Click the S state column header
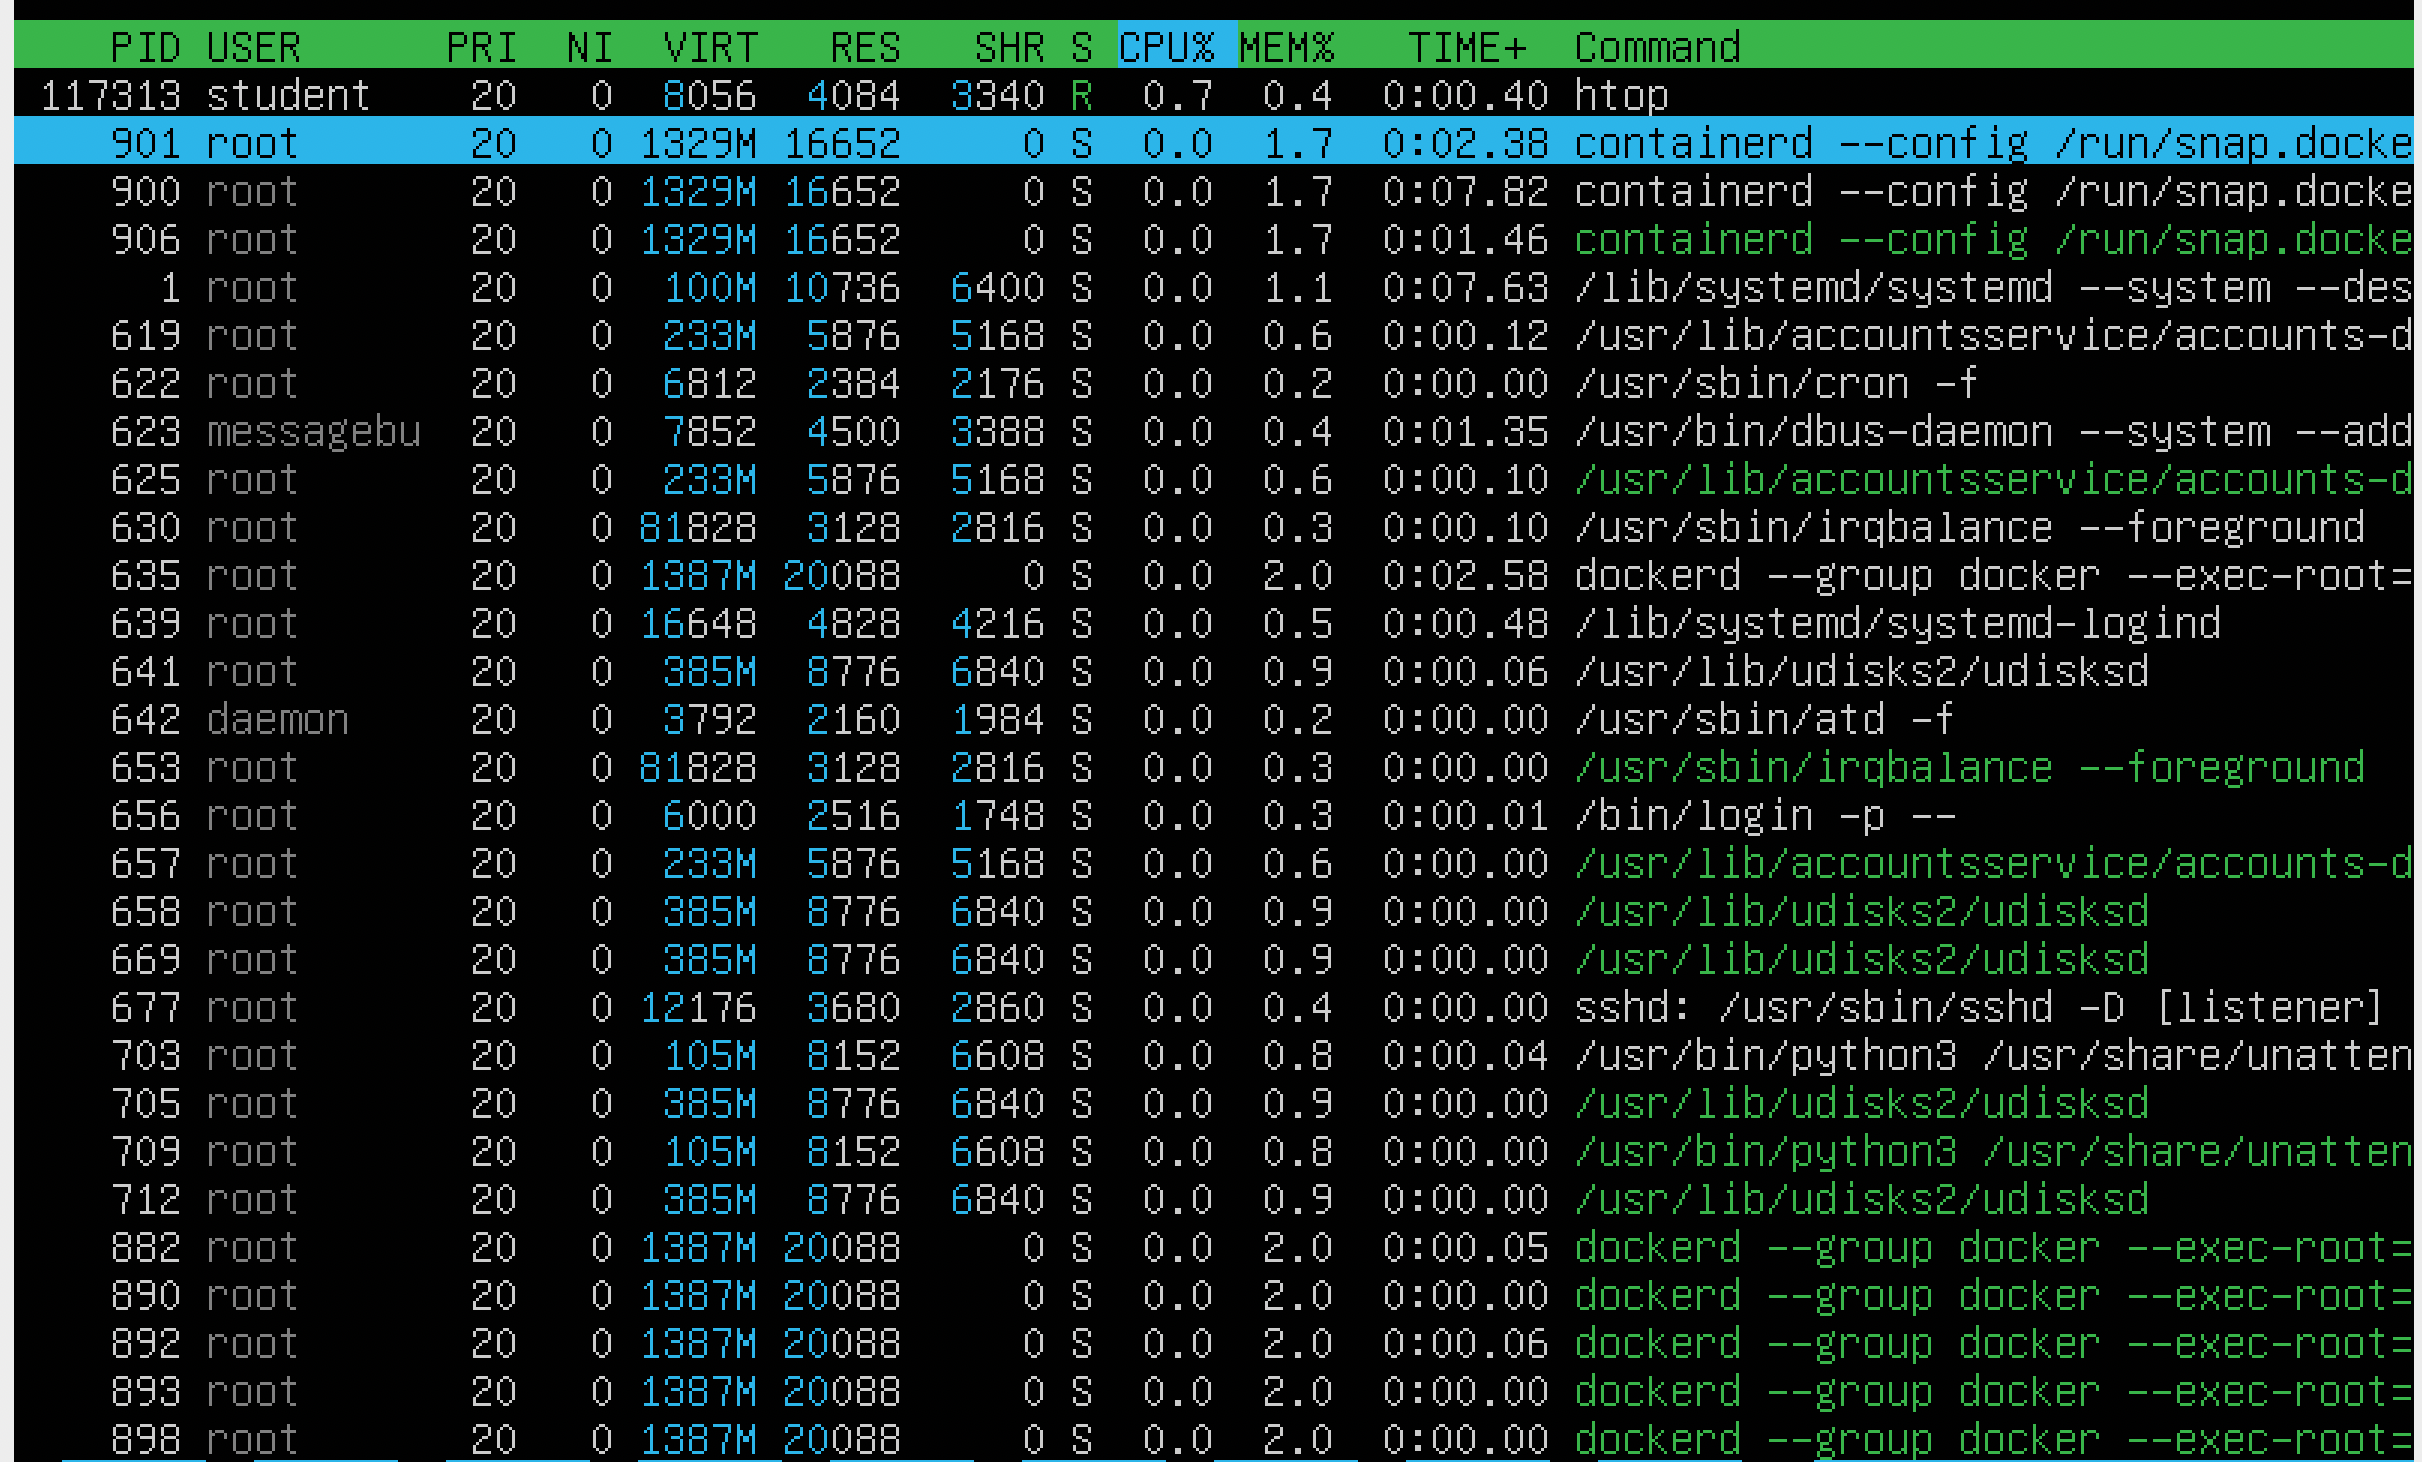This screenshot has height=1462, width=2422. [x=1082, y=47]
